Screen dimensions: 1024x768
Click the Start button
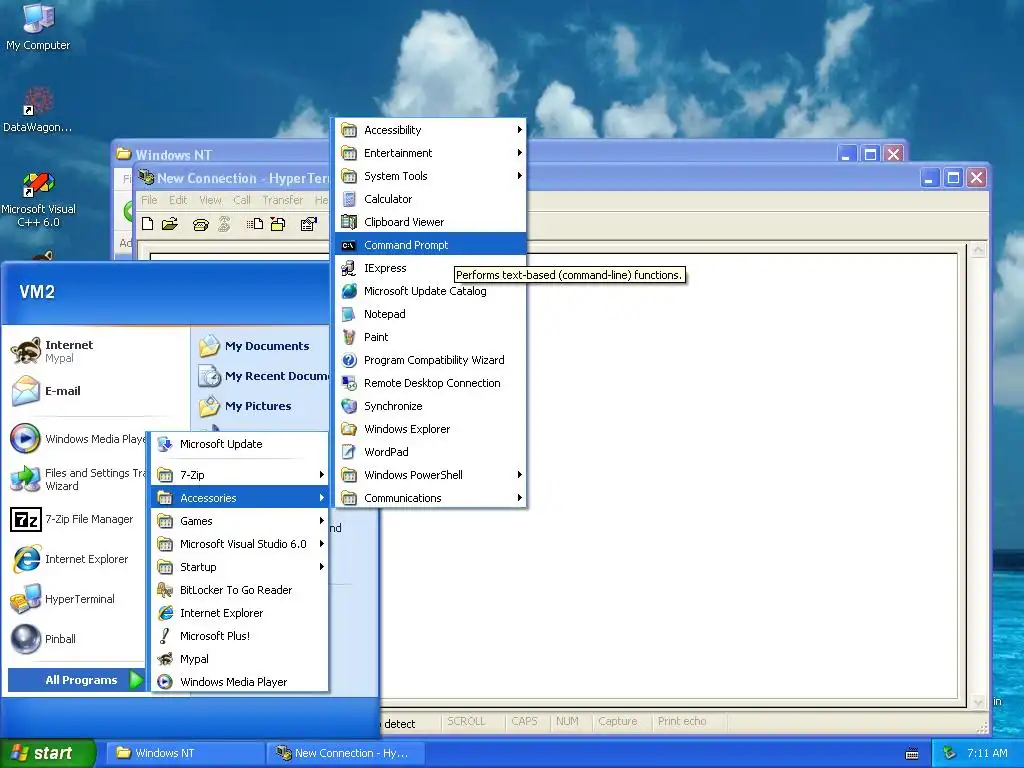(x=47, y=753)
